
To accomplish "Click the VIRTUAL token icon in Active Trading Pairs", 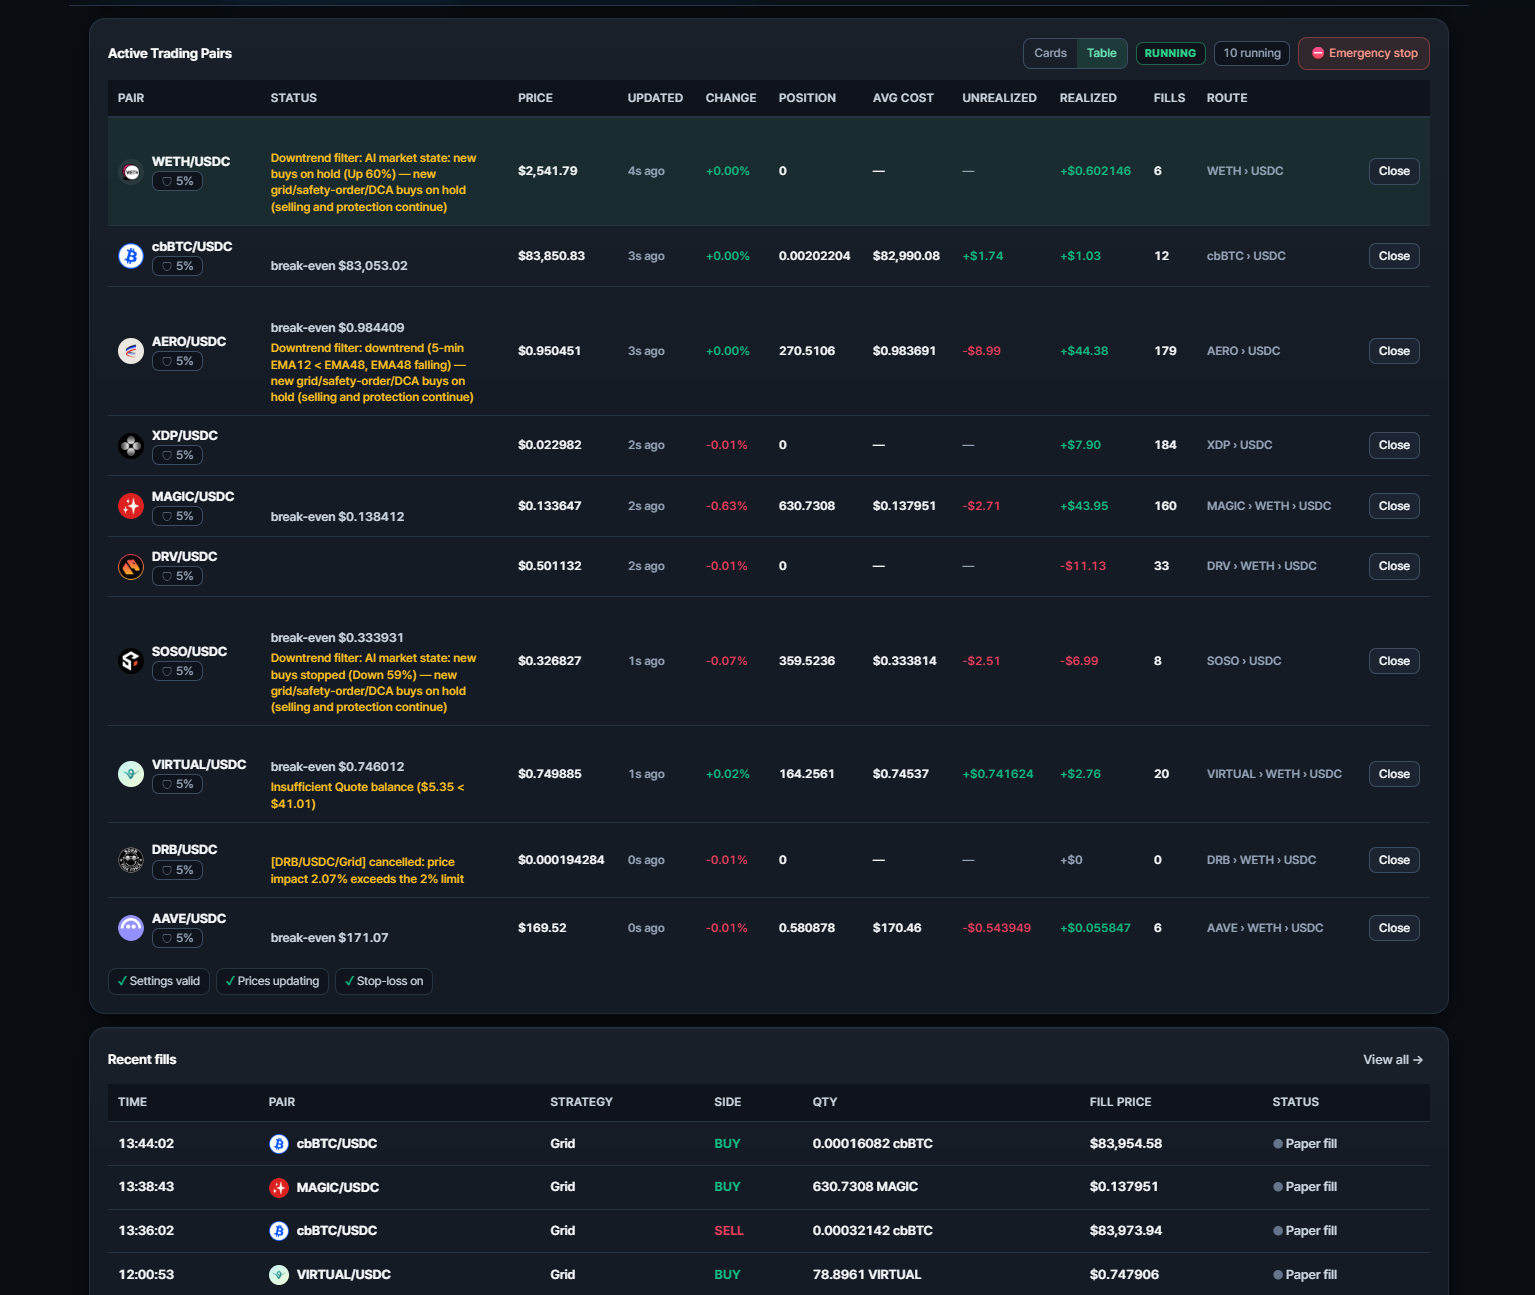I will [x=131, y=774].
